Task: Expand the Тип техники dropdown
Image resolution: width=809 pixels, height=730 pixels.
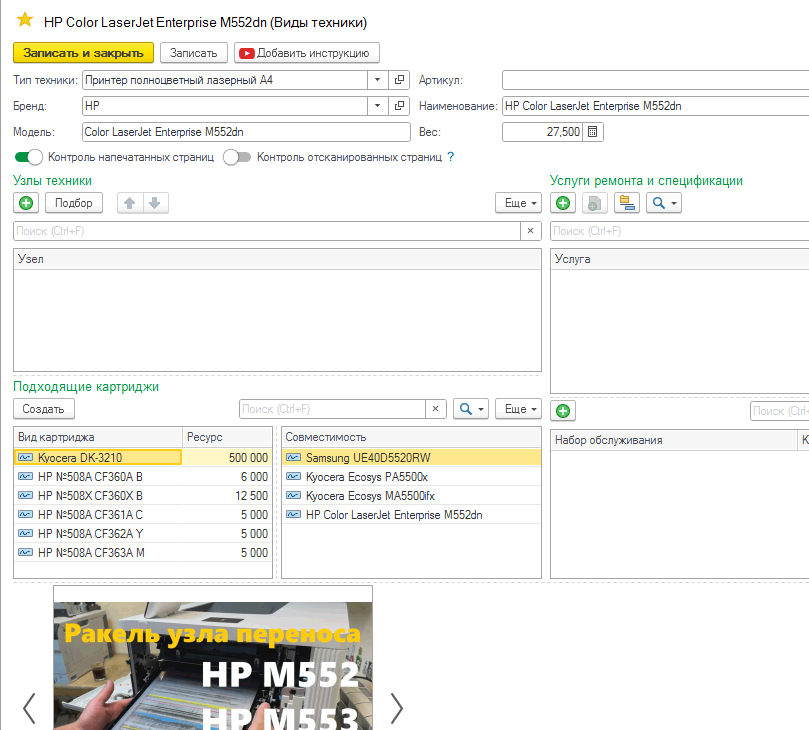Action: (x=378, y=80)
